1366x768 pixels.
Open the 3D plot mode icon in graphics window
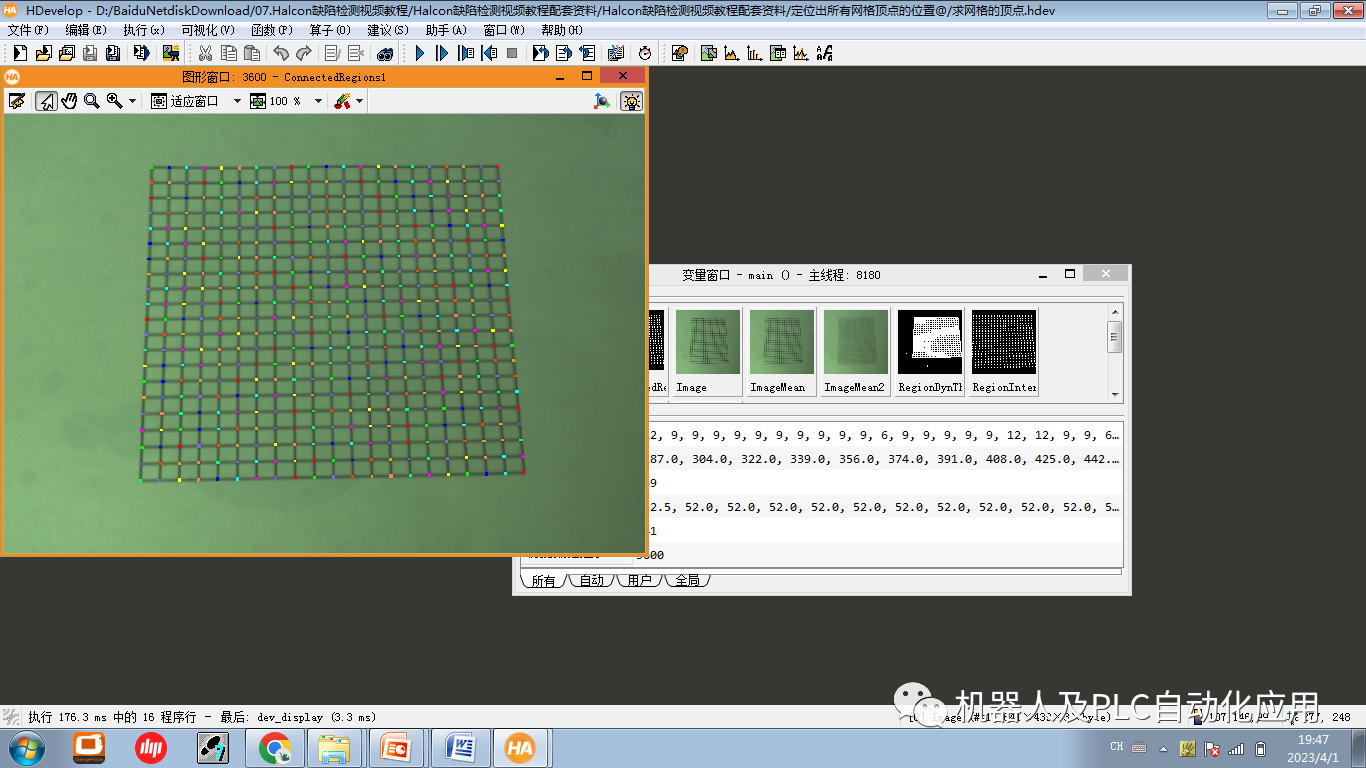(x=602, y=100)
